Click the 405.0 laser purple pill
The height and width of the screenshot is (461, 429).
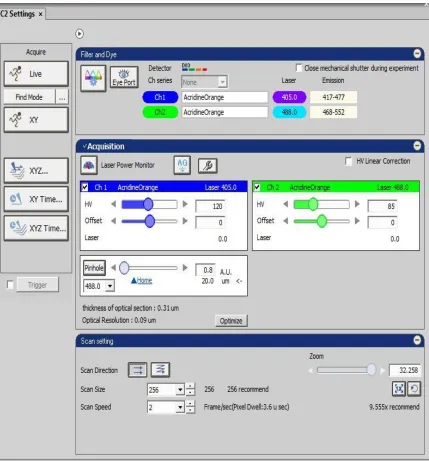[x=289, y=97]
